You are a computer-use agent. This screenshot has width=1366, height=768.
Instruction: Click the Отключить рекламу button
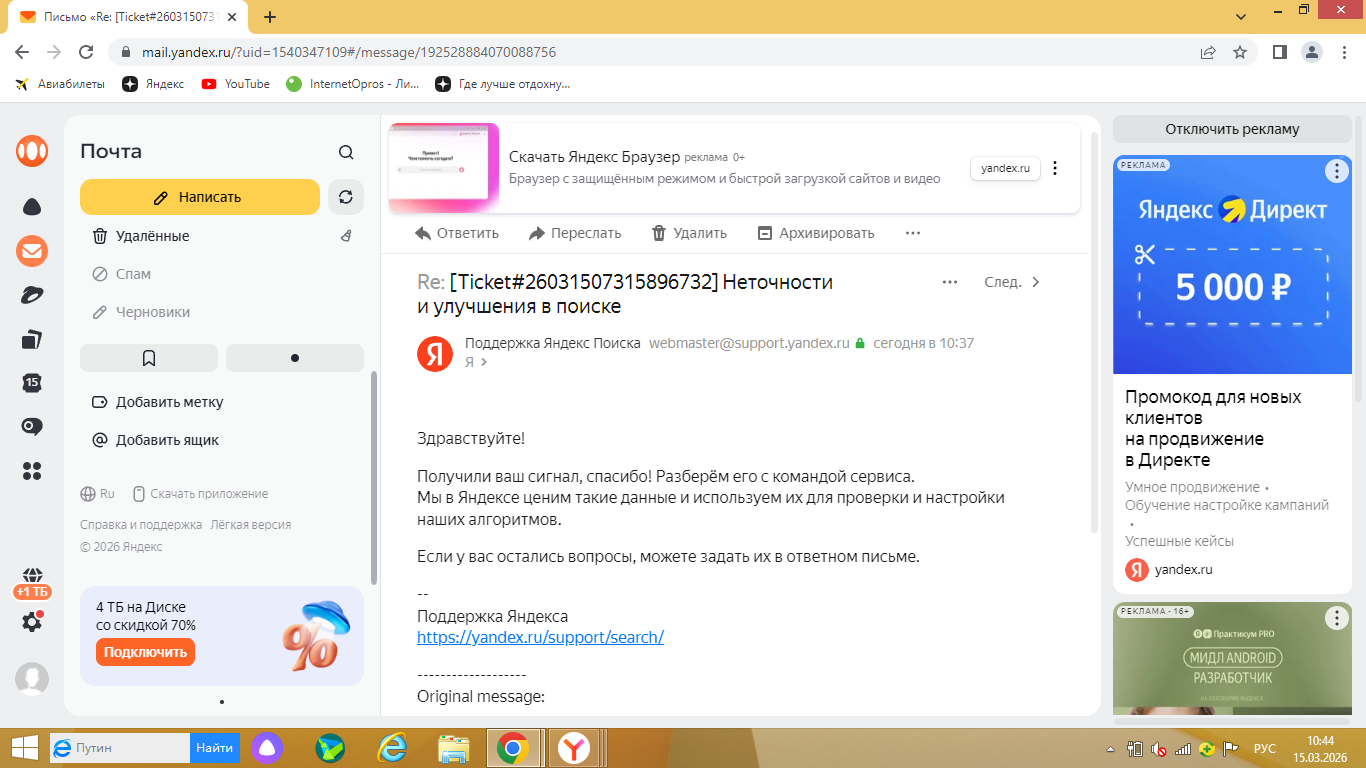1232,129
